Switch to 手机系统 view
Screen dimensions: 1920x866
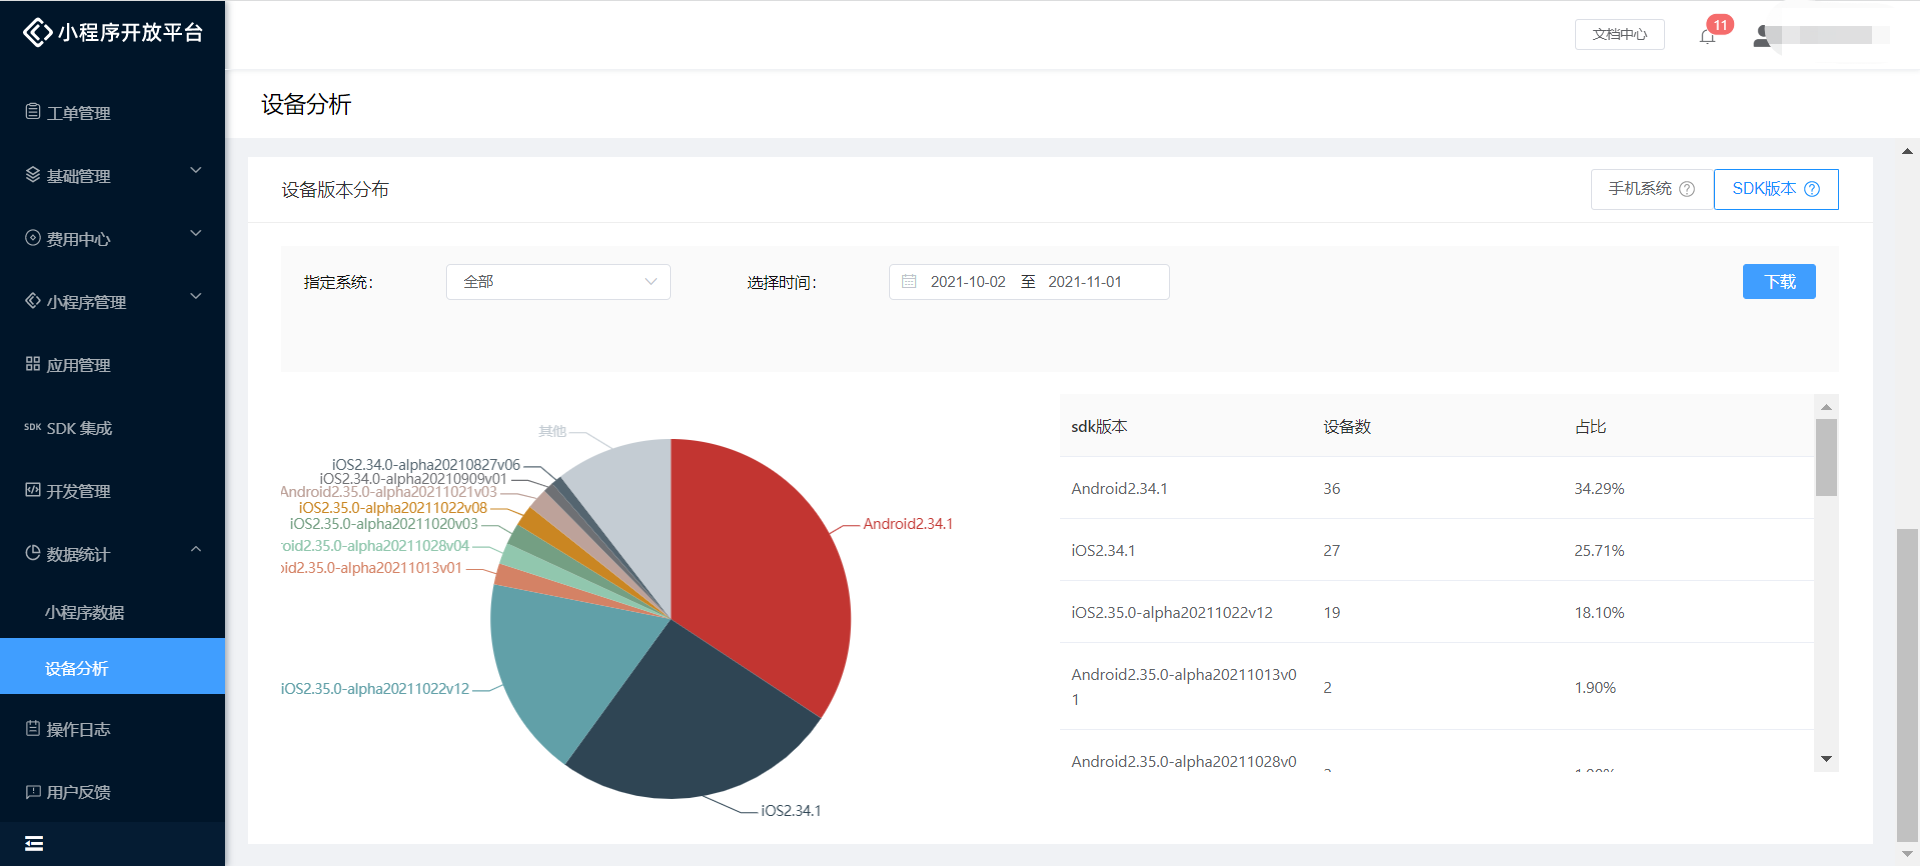(1640, 189)
